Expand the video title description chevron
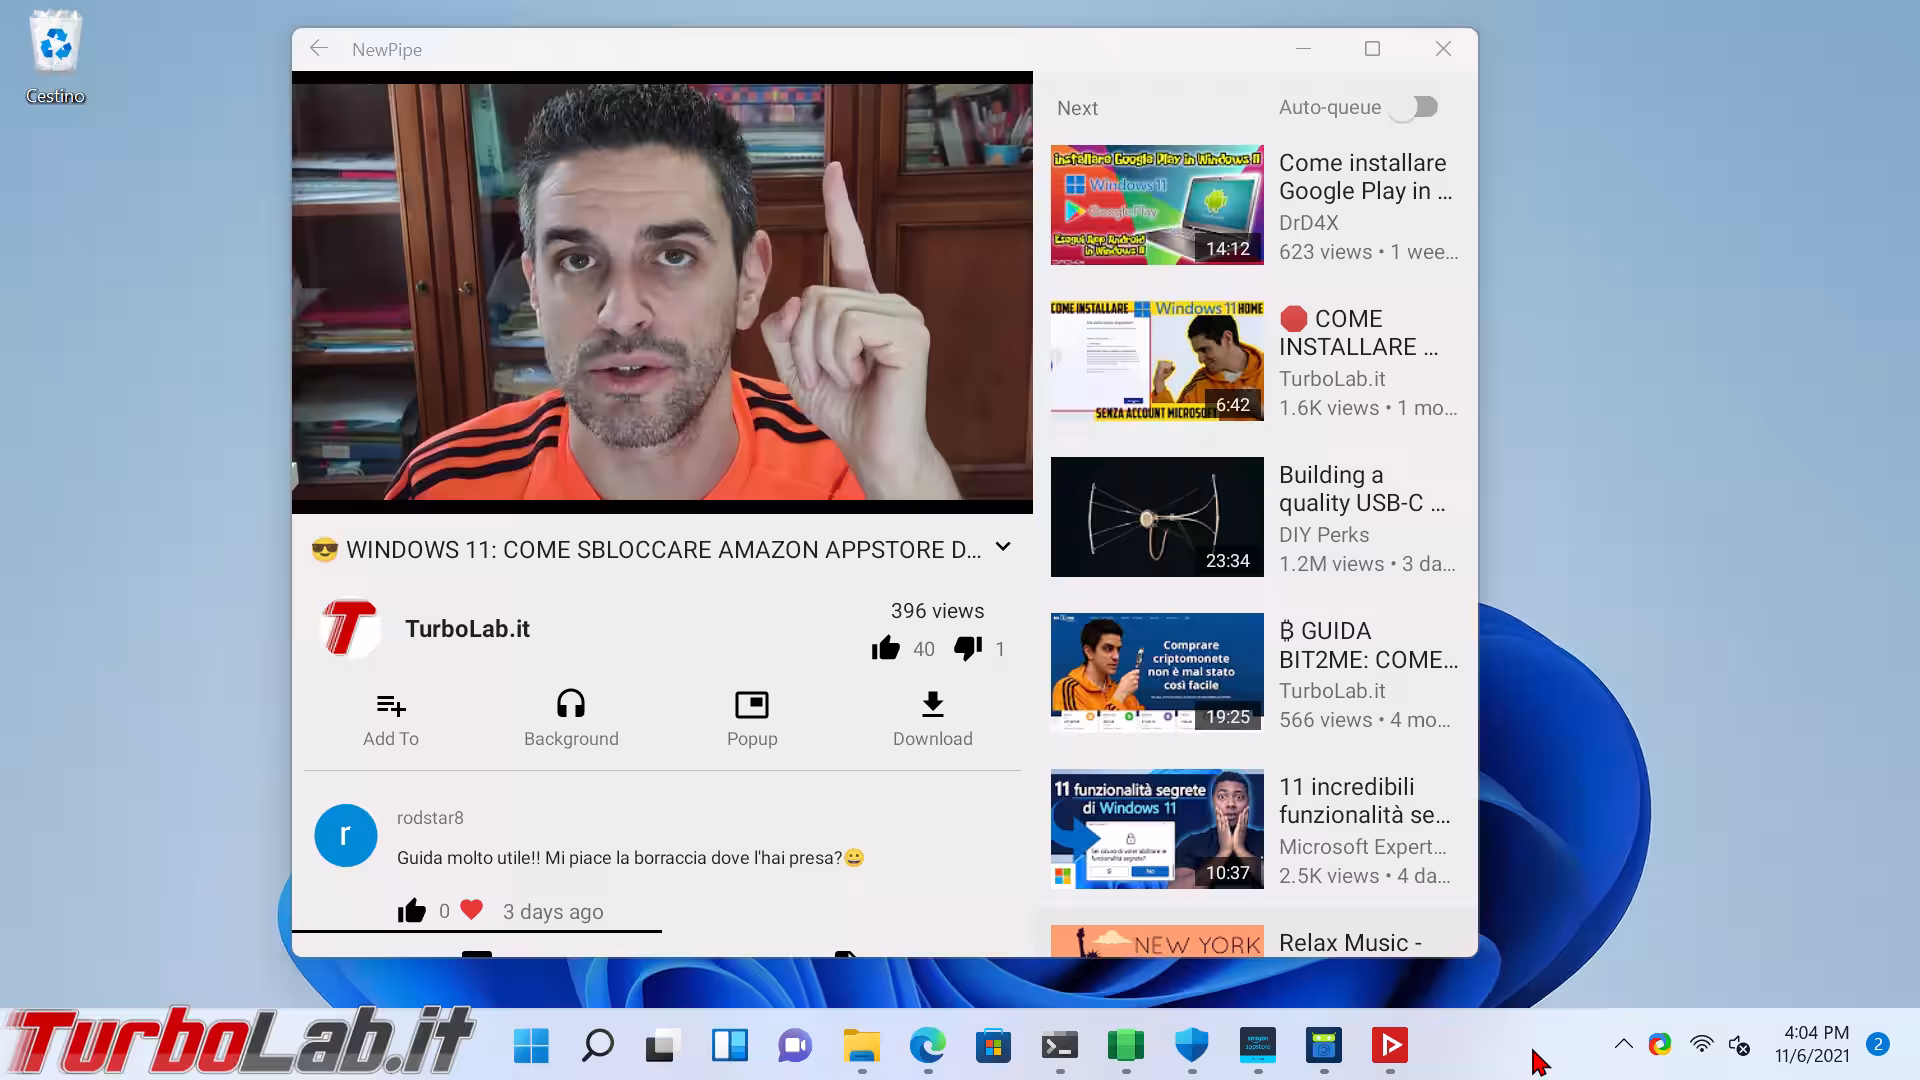 tap(1003, 548)
